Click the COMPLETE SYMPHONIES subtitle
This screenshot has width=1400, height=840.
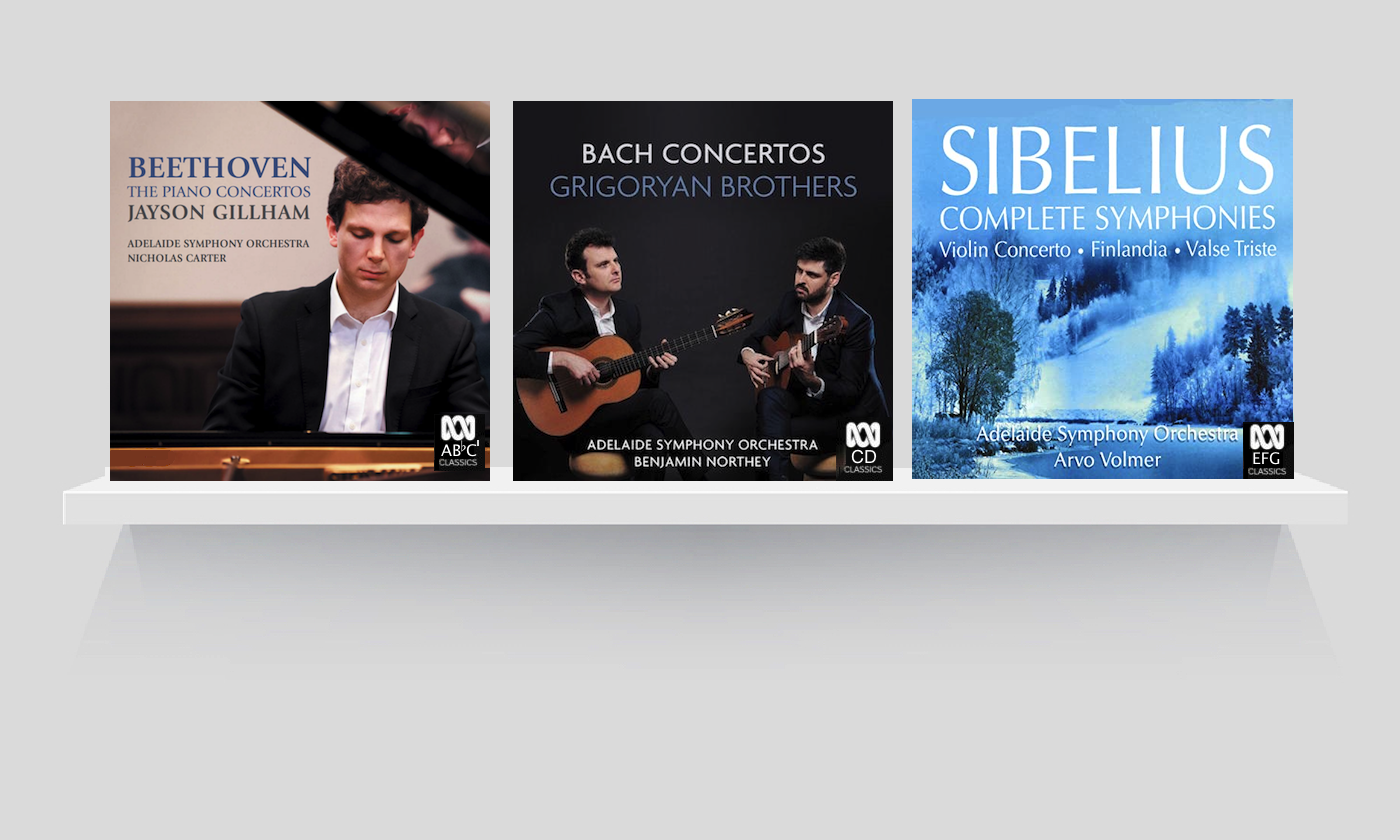1107,218
